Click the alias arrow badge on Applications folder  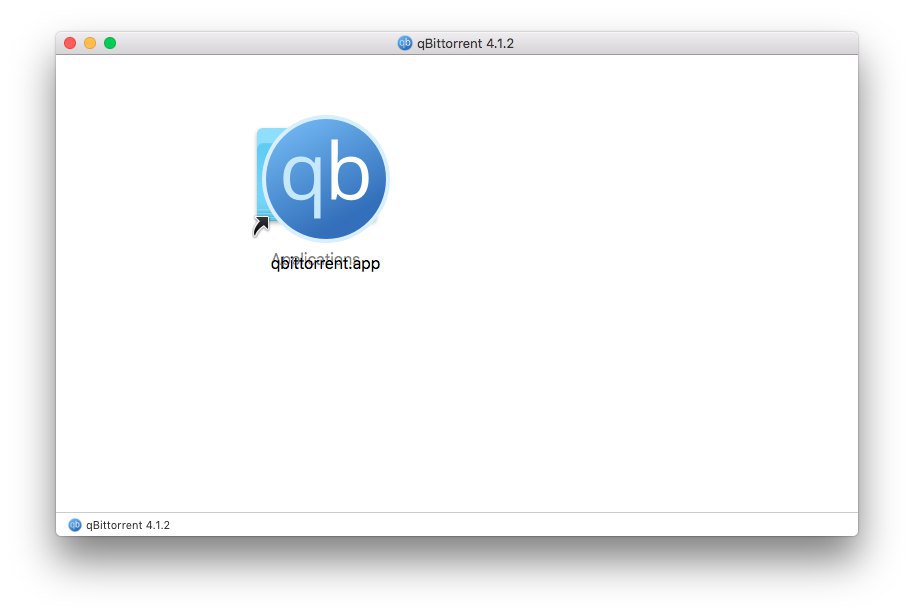click(x=261, y=226)
